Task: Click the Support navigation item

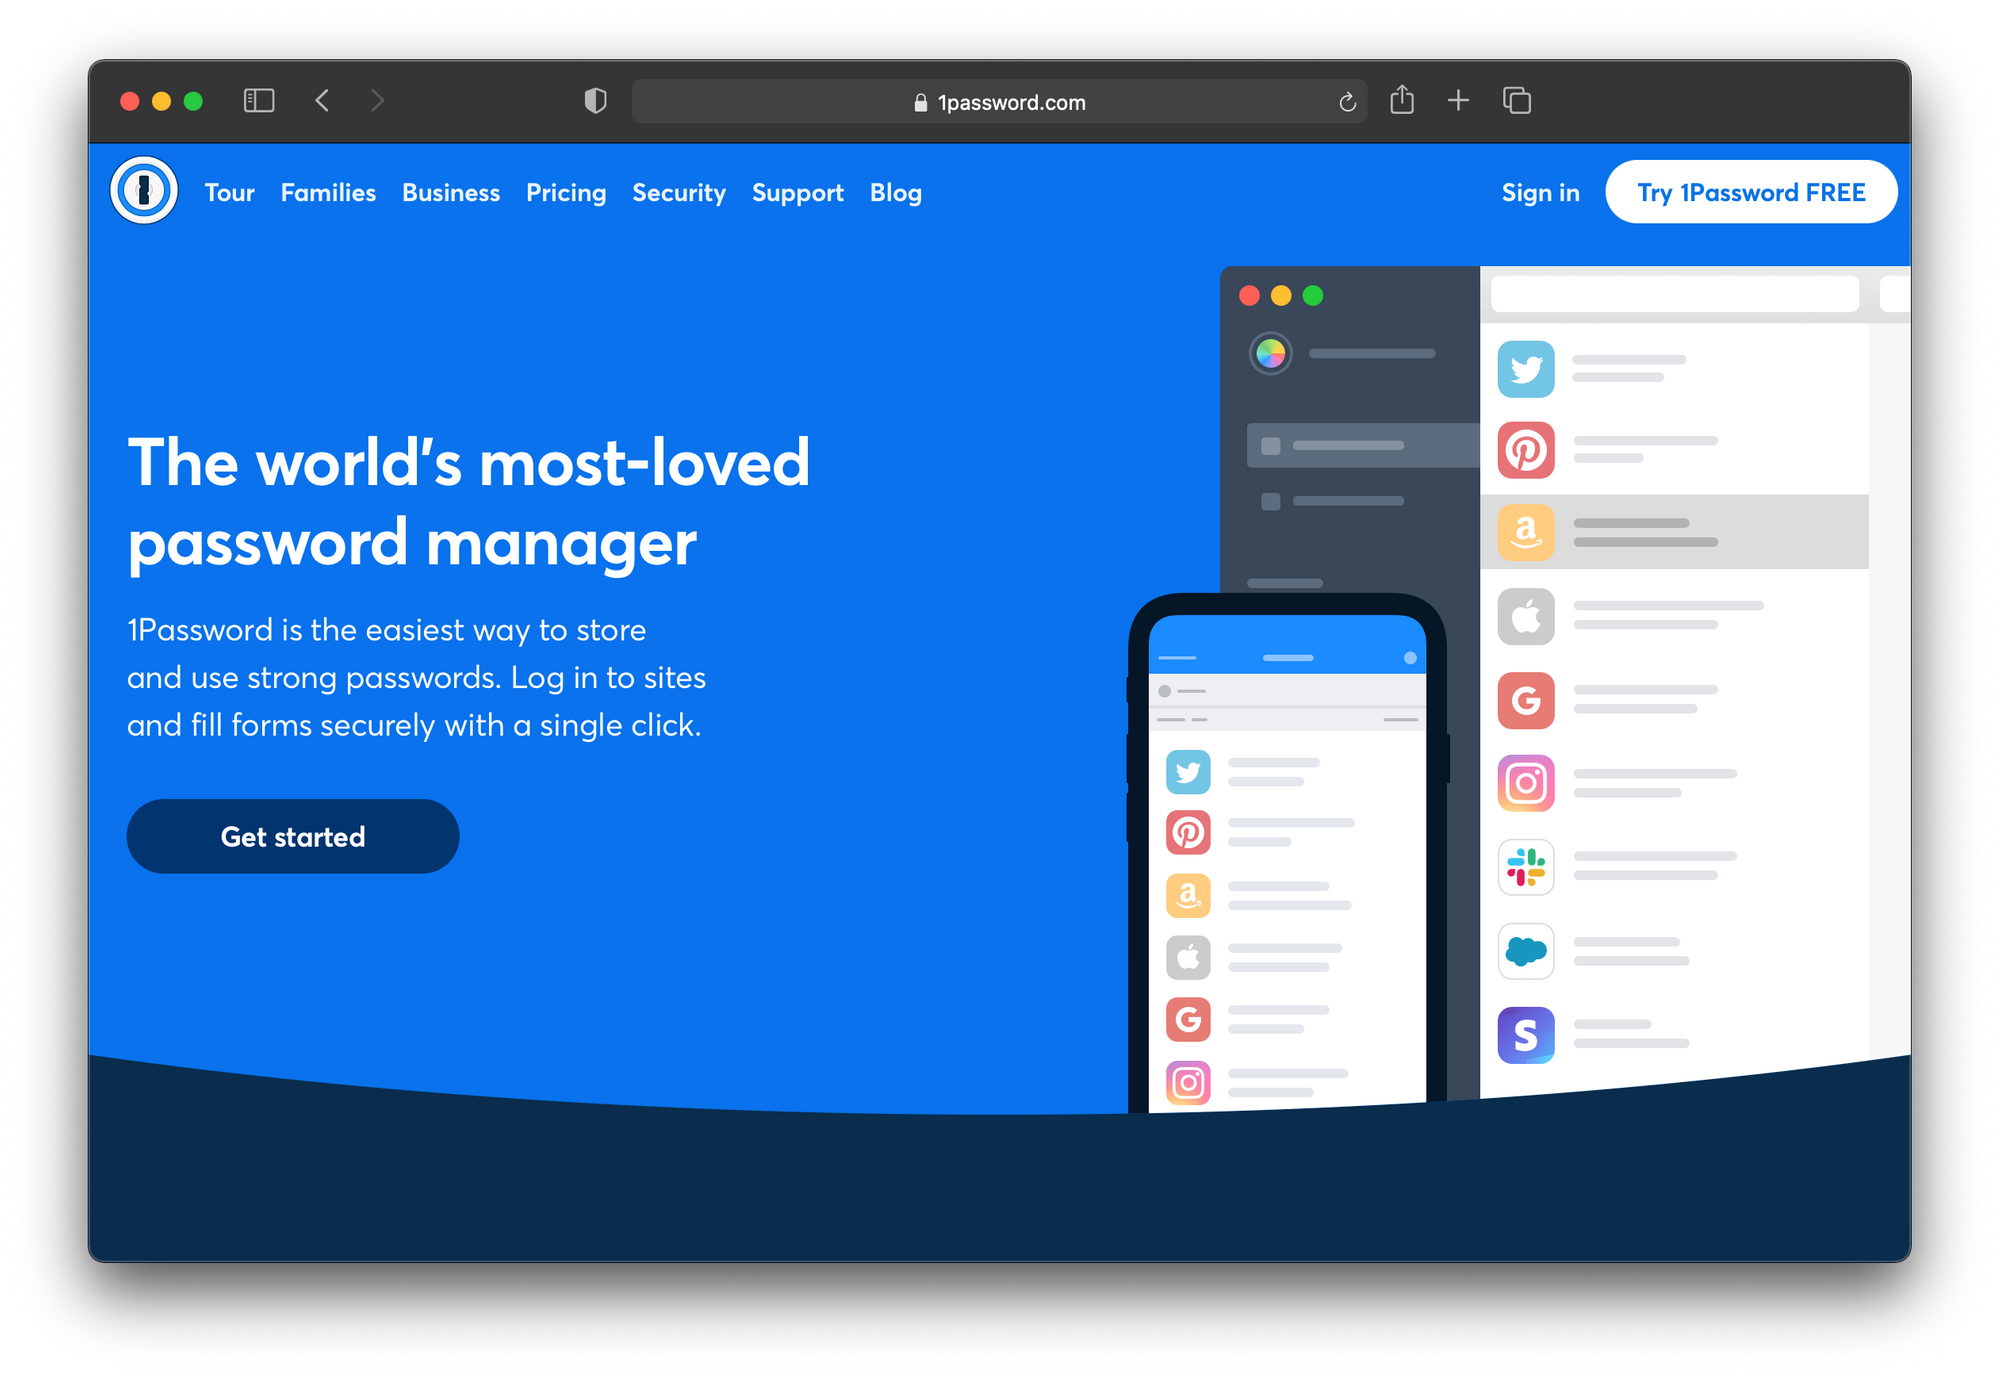Action: click(798, 191)
